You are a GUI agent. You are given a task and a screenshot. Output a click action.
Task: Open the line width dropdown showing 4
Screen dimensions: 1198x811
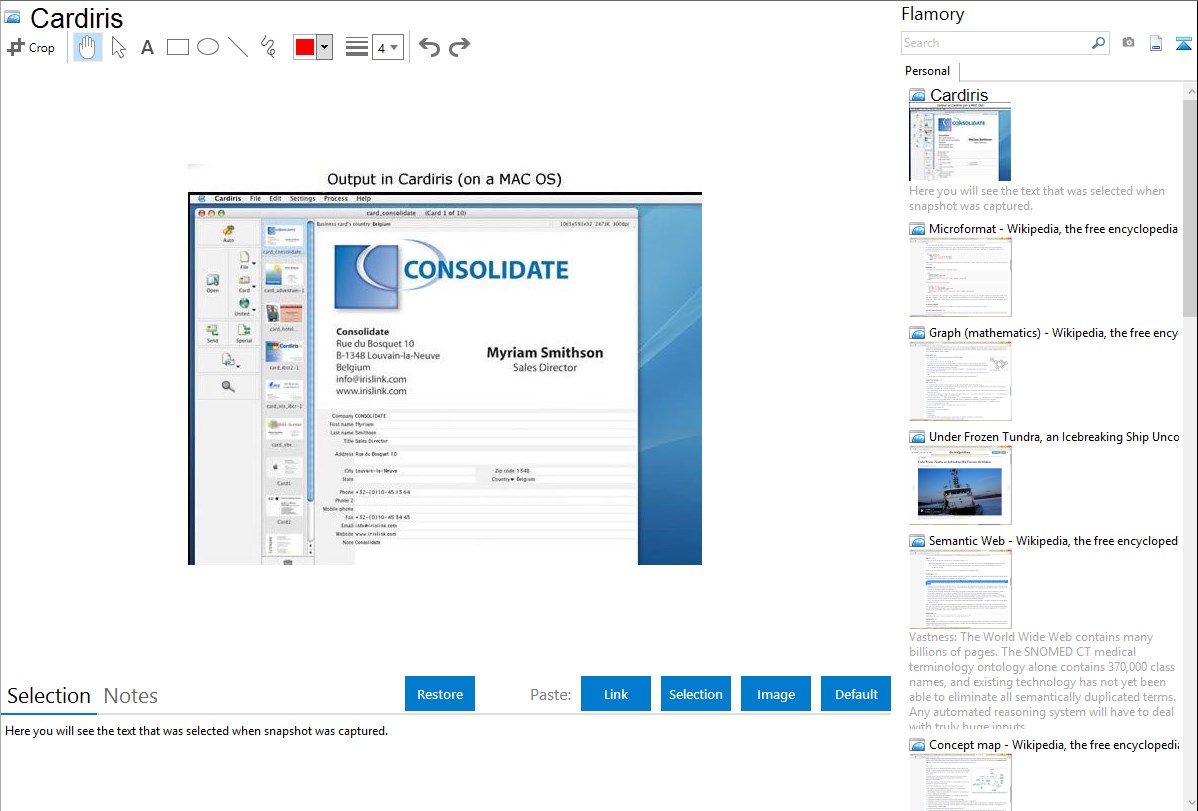click(x=388, y=47)
